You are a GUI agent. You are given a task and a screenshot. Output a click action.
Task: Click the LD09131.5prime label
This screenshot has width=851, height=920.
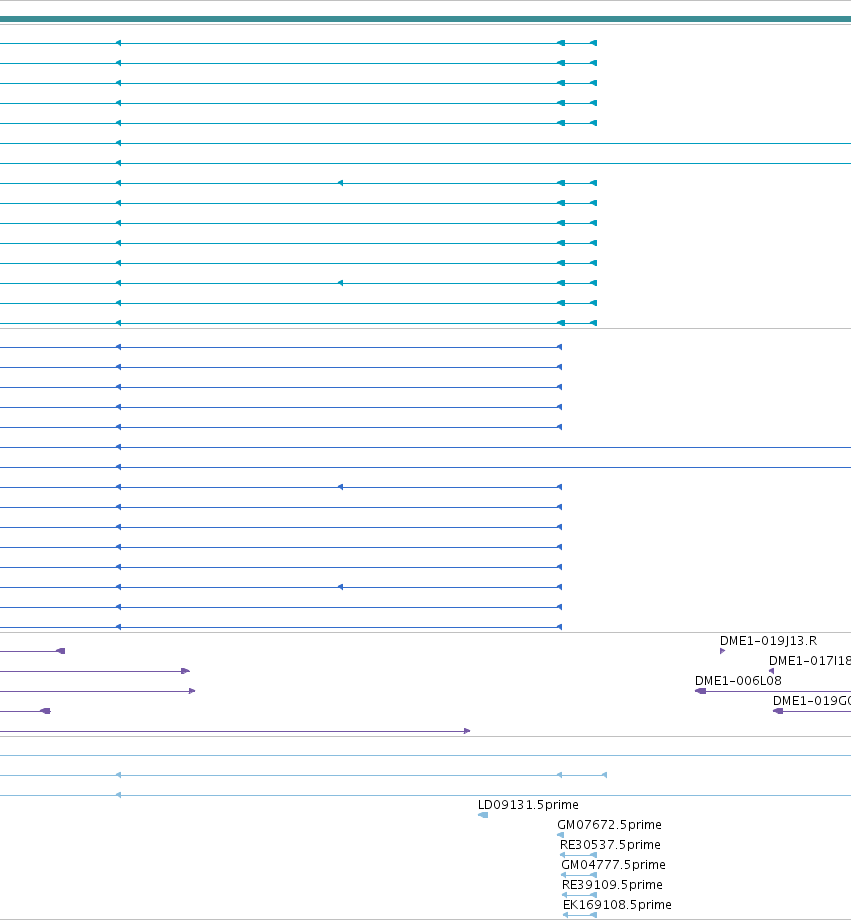pyautogui.click(x=528, y=804)
